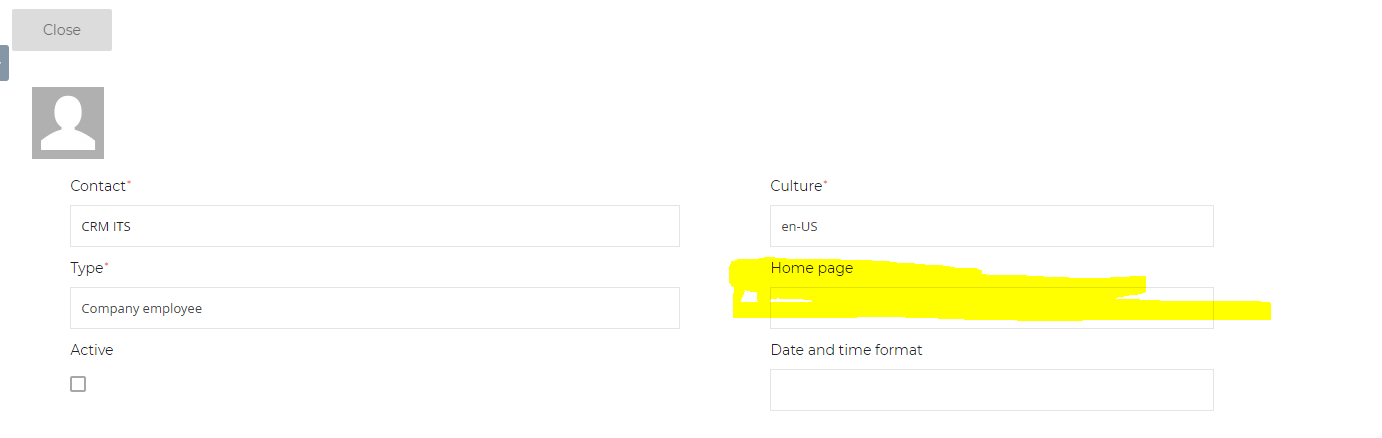Toggle the Active checkbox
Image resolution: width=1382 pixels, height=438 pixels.
78,384
